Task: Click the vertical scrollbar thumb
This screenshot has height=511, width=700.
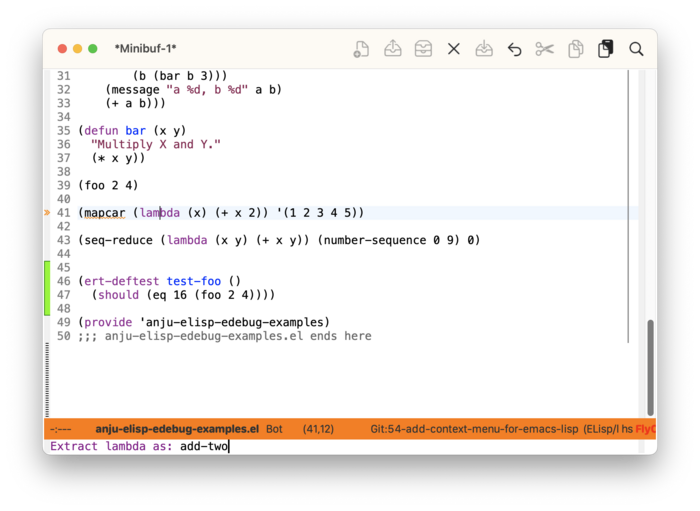Action: [650, 367]
